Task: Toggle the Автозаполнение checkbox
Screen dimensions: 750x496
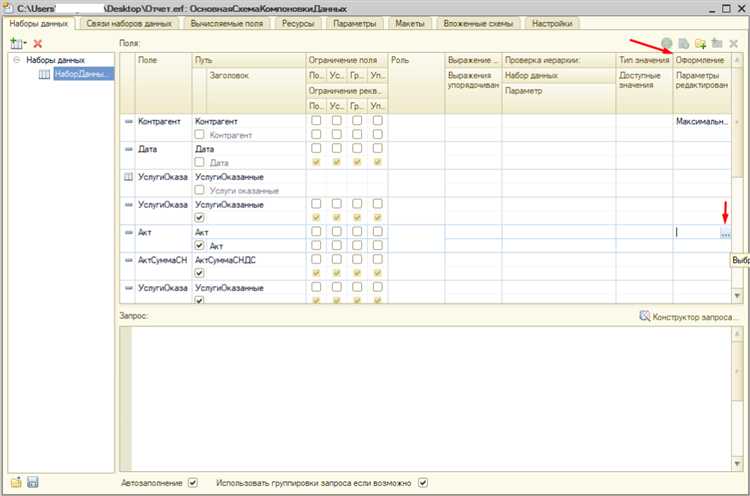Action: click(x=193, y=483)
